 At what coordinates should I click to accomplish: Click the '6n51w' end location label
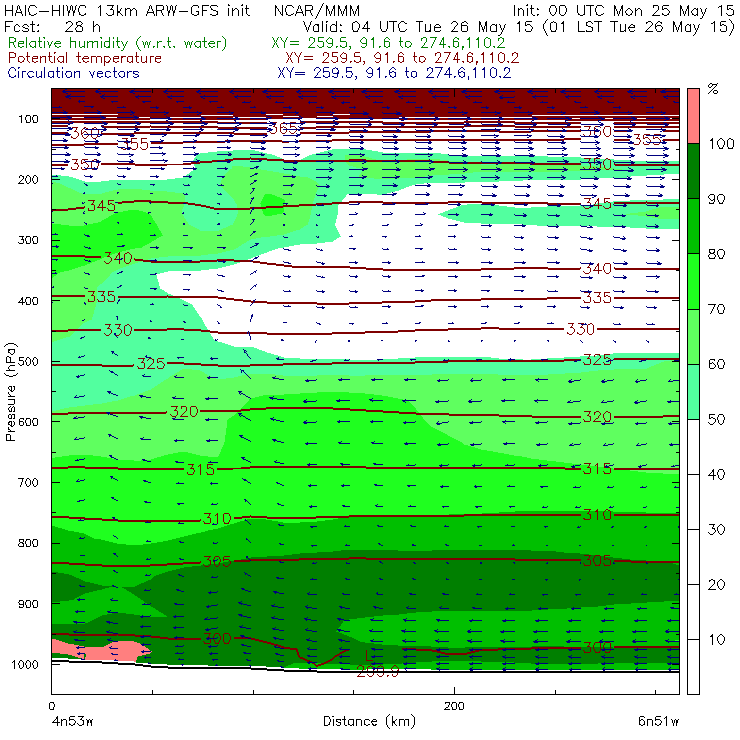[x=658, y=722]
